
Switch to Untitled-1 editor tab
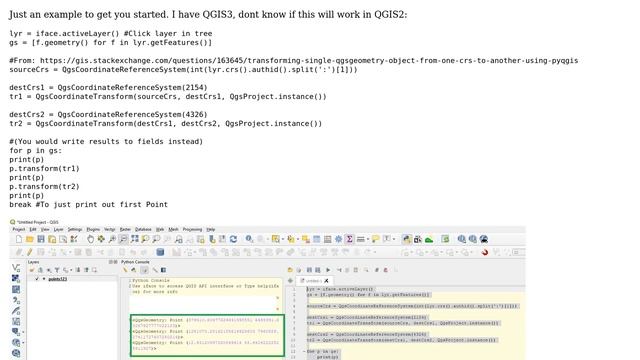tap(313, 281)
